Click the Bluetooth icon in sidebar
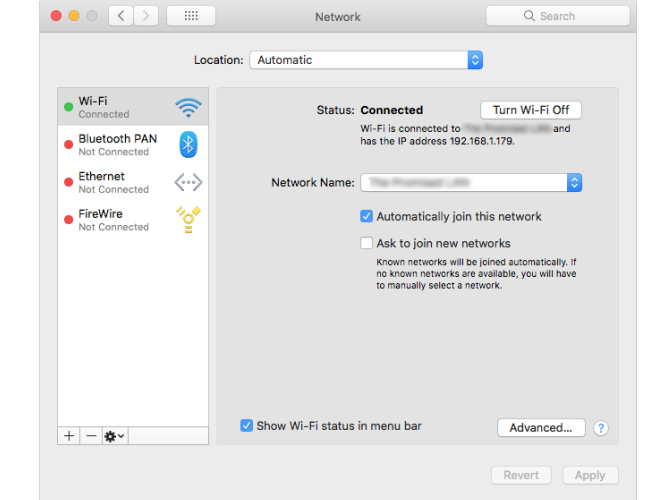 click(x=188, y=144)
